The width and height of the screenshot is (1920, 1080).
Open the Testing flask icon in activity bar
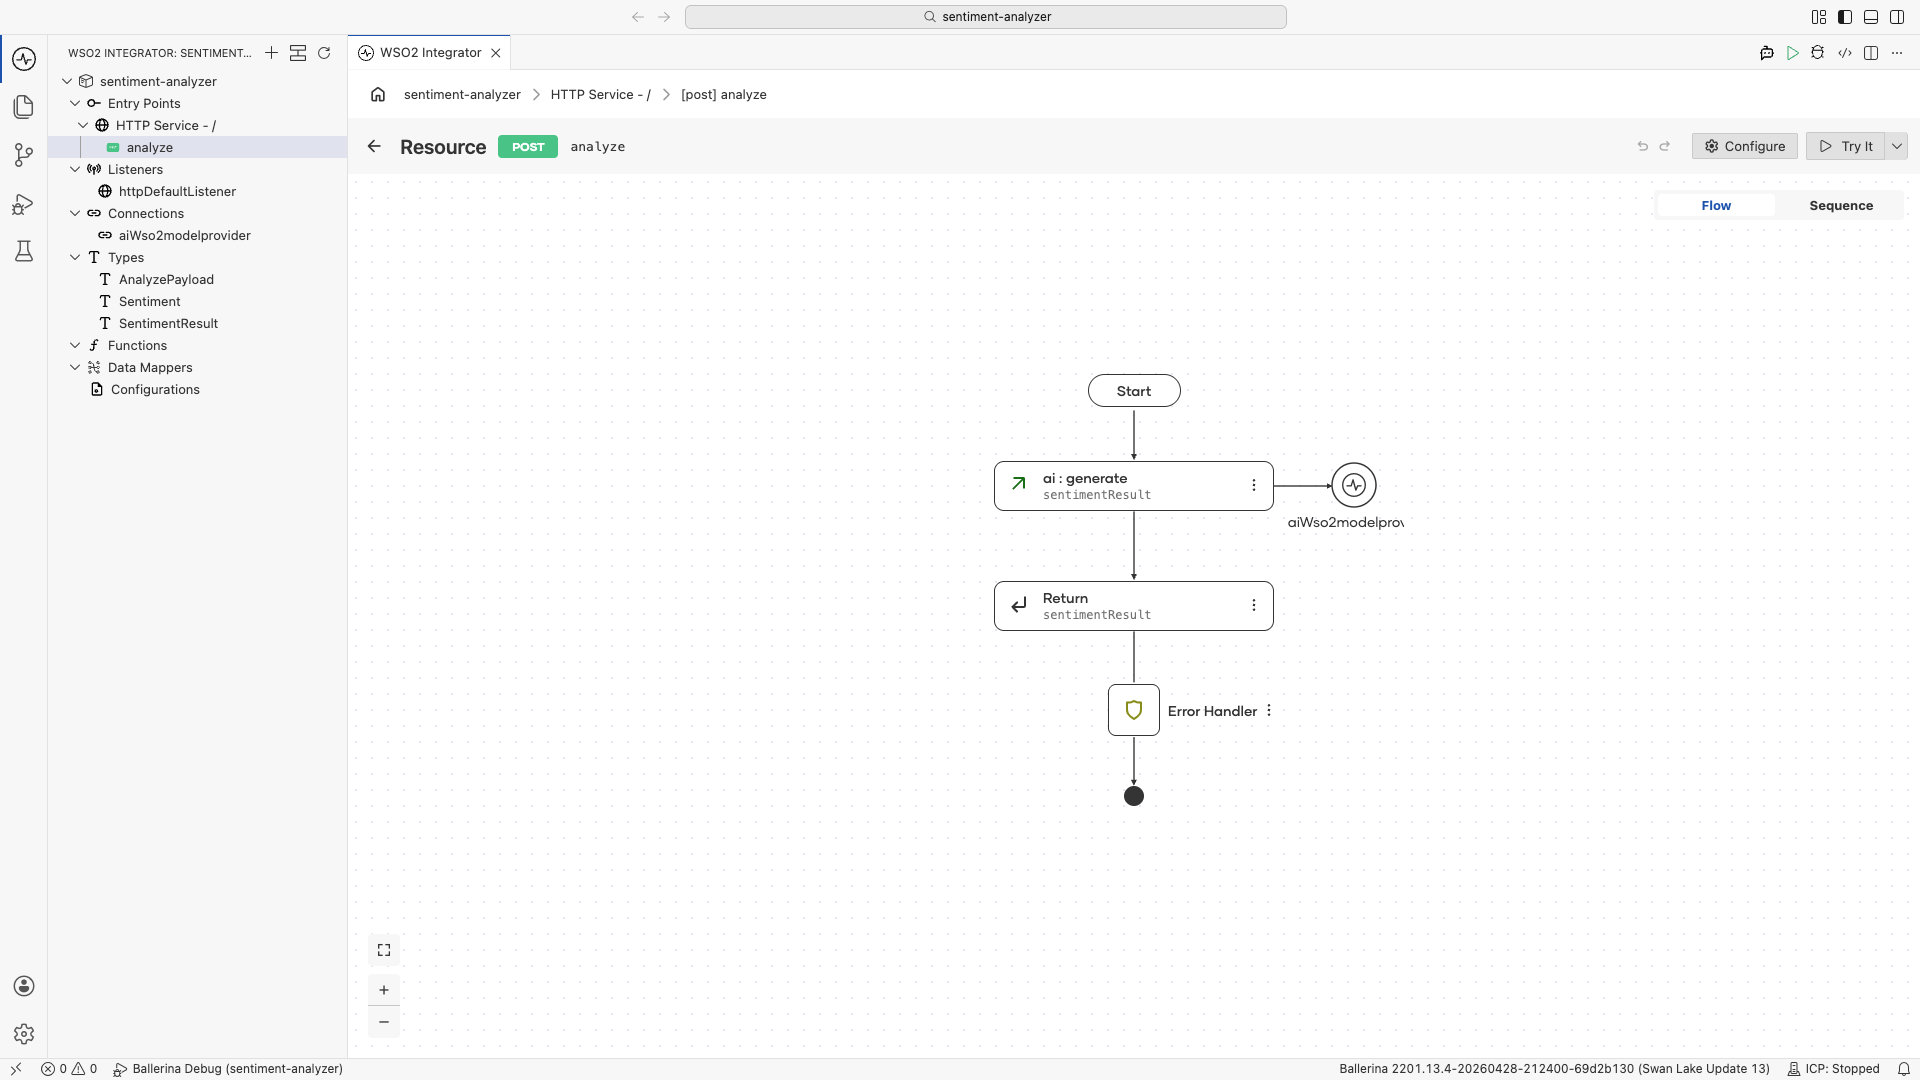pos(24,251)
